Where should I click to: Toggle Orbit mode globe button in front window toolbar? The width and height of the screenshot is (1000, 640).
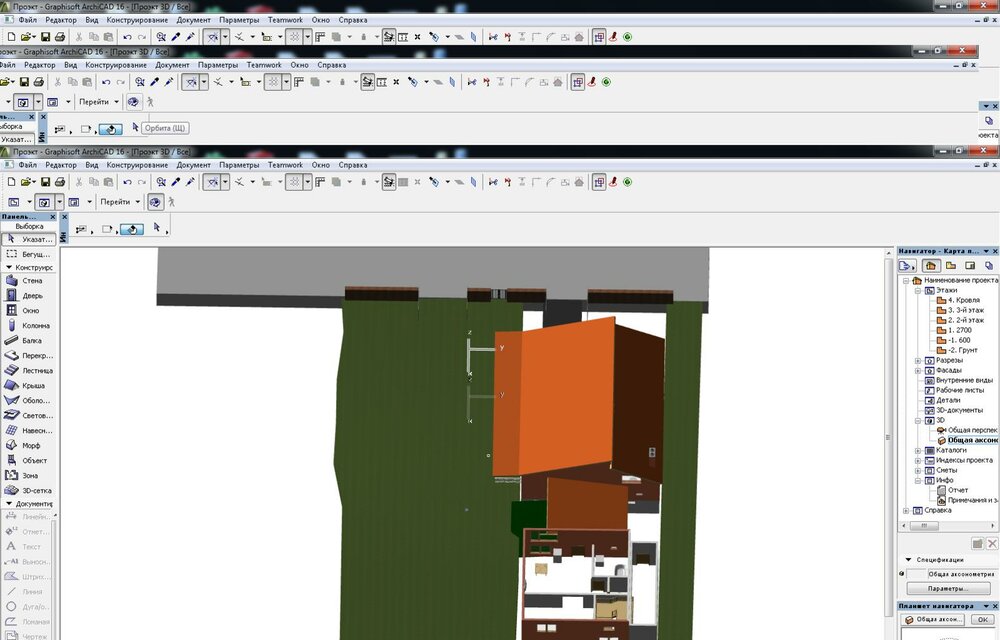(x=155, y=202)
